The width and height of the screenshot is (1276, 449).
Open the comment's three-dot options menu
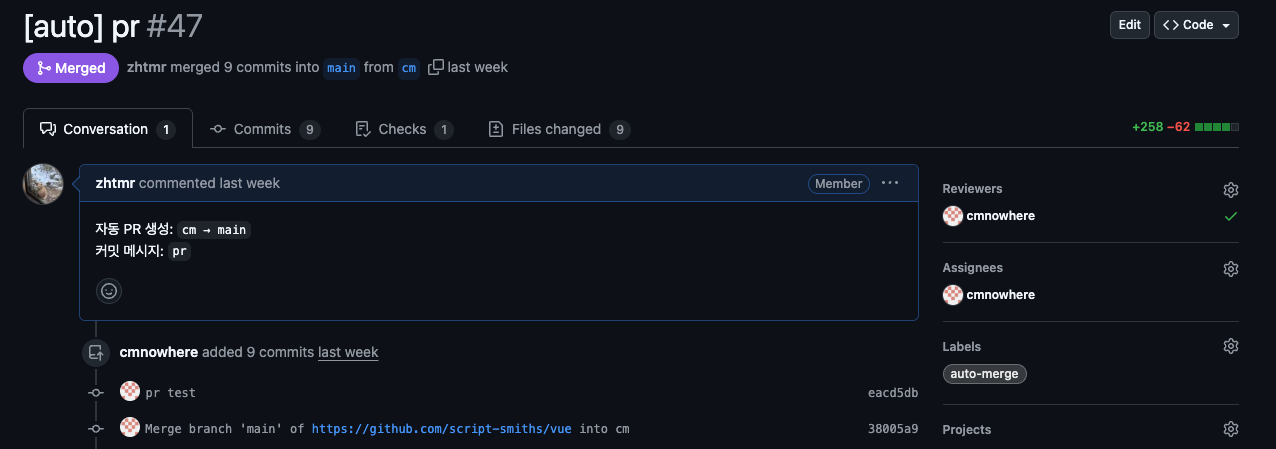pos(890,183)
